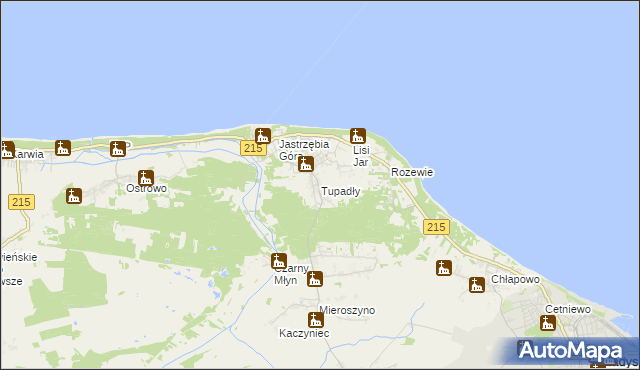
Task: Click the church icon right of Czarny Młyn label
Action: (315, 279)
